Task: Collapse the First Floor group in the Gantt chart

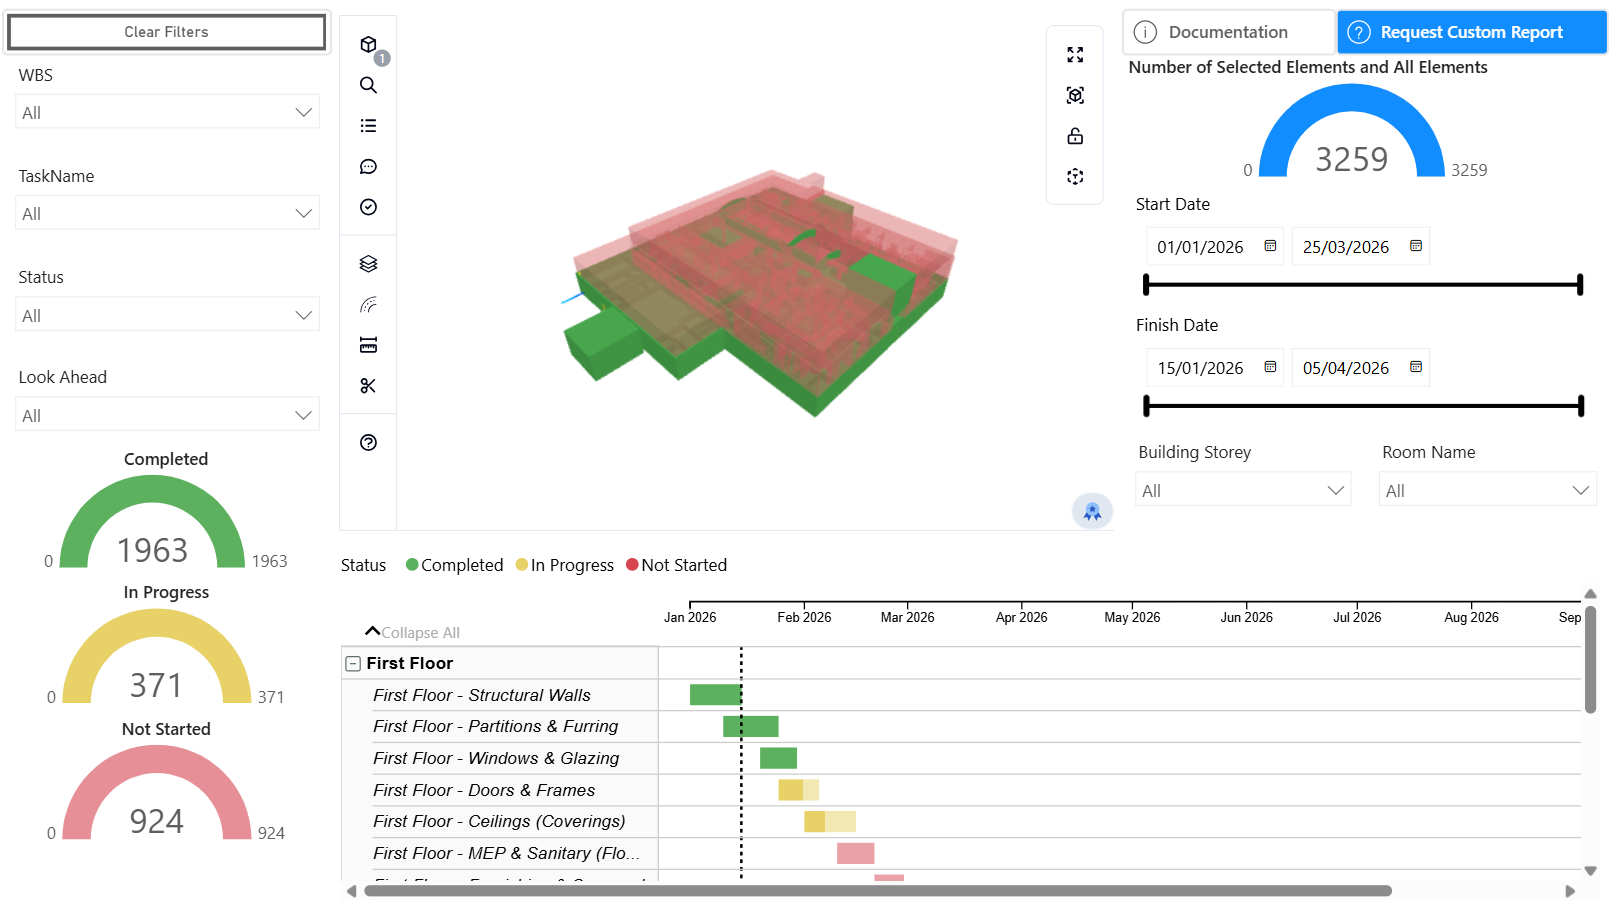Action: click(351, 663)
